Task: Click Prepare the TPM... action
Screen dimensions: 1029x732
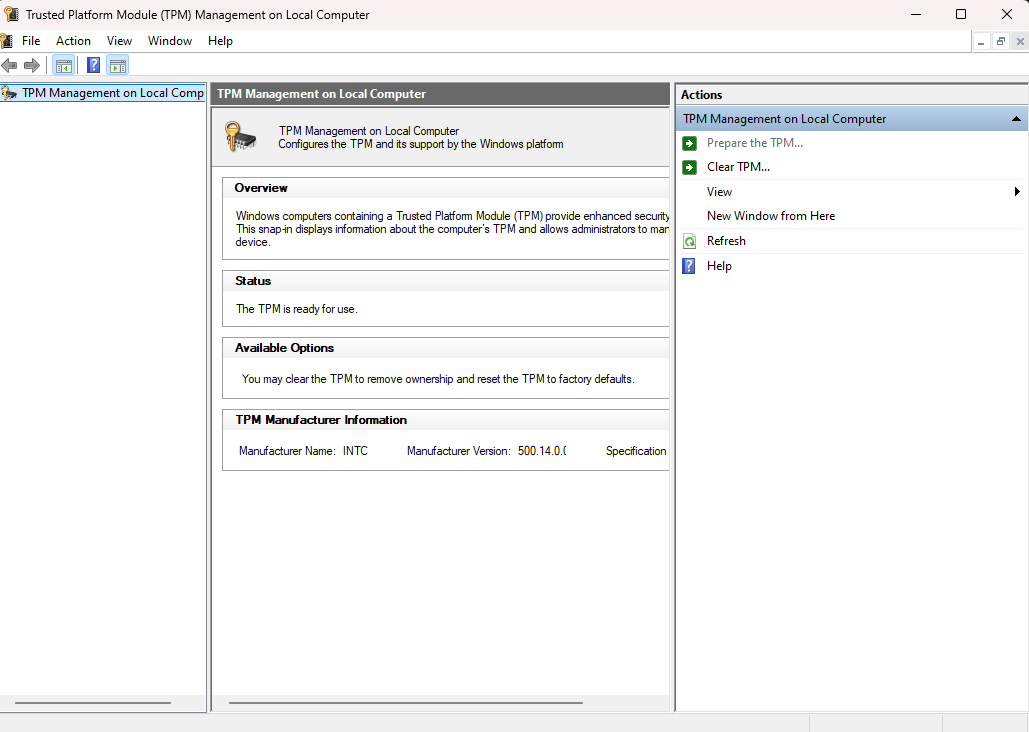Action: (x=755, y=143)
